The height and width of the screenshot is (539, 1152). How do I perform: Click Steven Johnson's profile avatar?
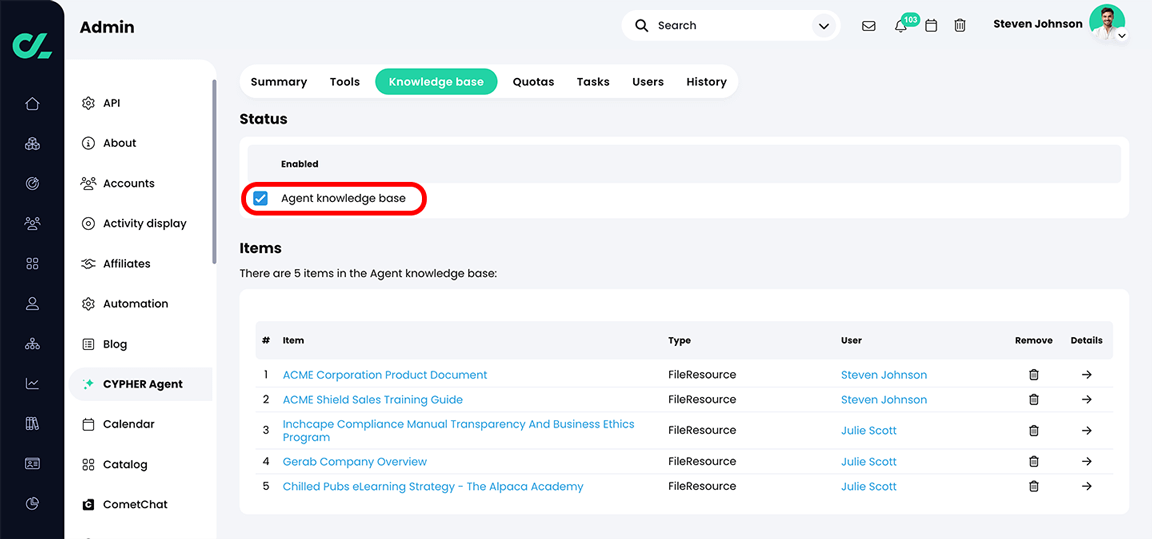(x=1106, y=22)
